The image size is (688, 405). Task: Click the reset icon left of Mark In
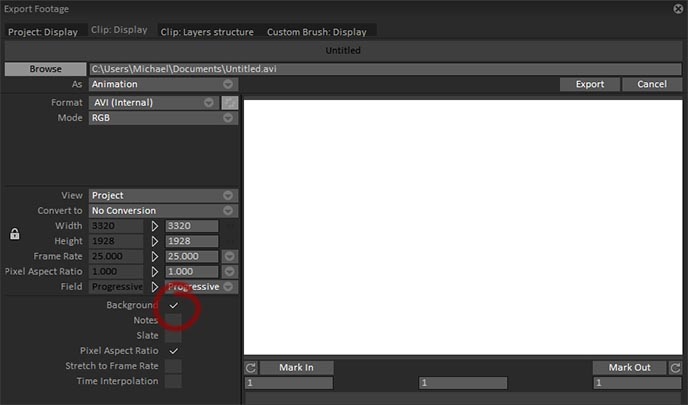click(x=251, y=368)
